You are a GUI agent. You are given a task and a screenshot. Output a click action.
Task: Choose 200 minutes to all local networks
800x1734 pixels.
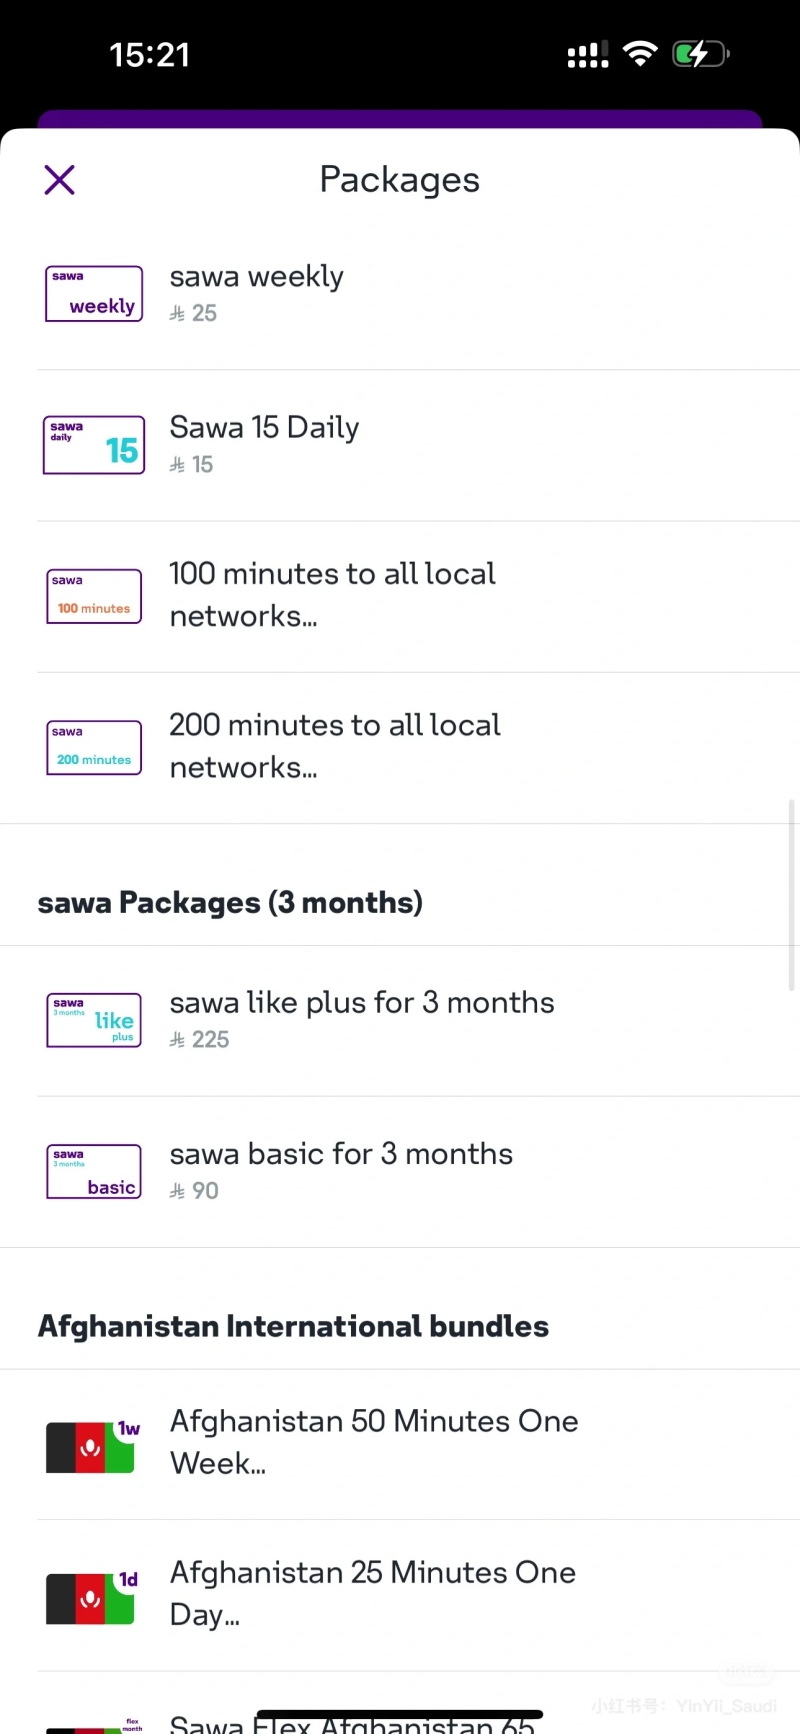tap(418, 748)
